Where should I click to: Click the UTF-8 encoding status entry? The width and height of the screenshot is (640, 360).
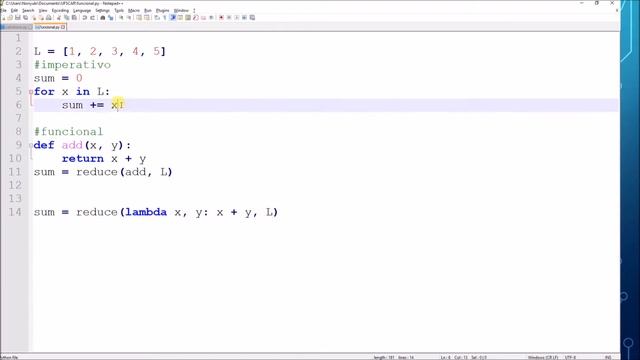coord(570,358)
